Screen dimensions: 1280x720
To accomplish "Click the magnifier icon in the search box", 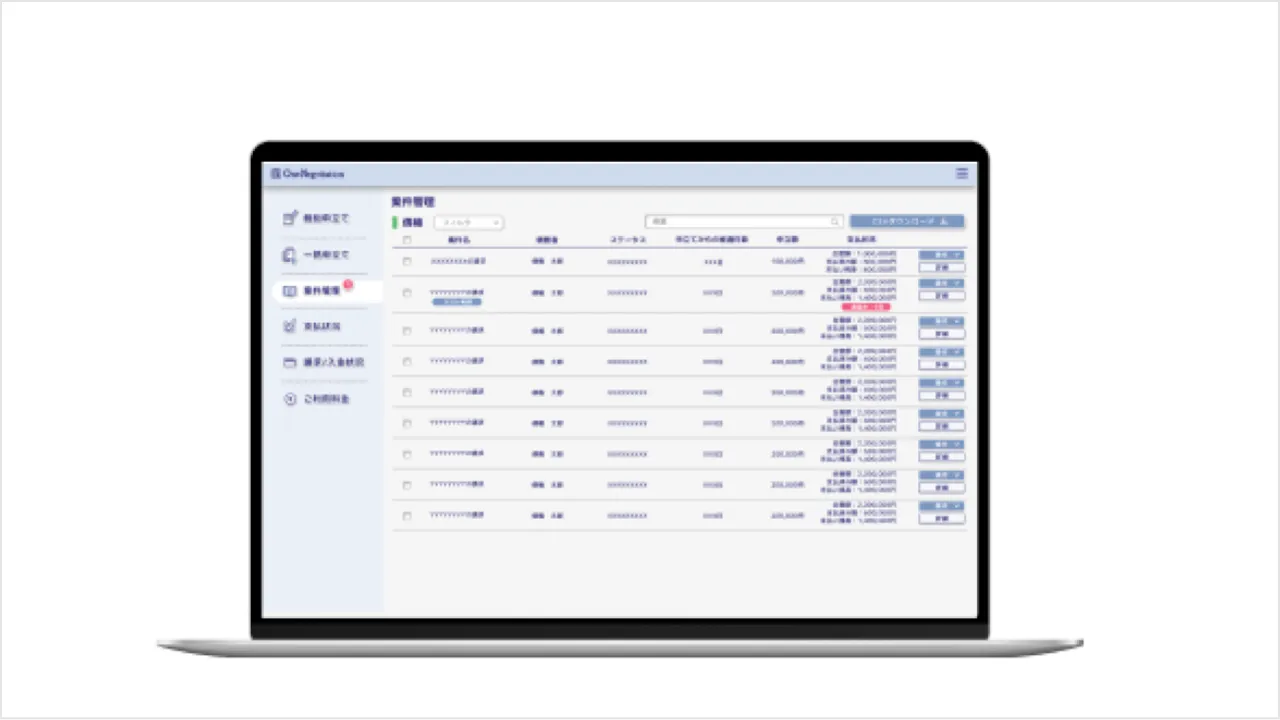I will [835, 222].
